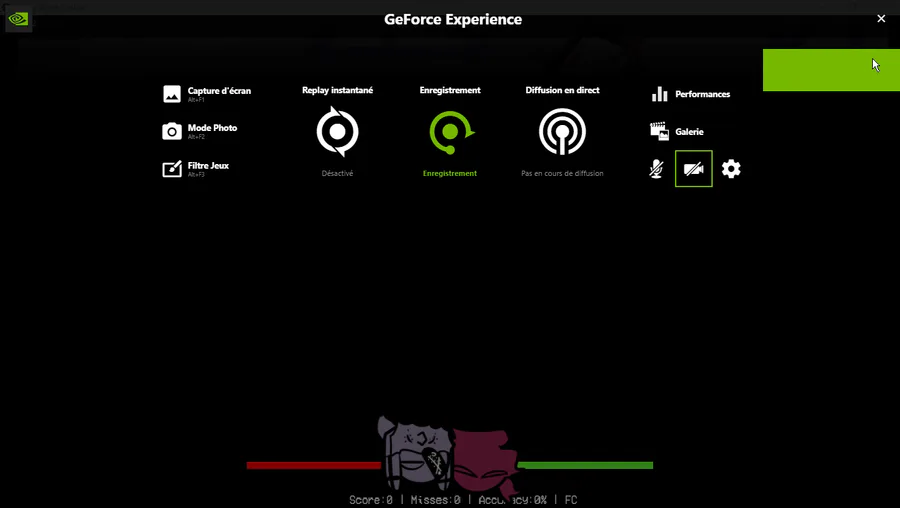Open the Galerie clapperboard icon
The height and width of the screenshot is (508, 900).
(x=660, y=131)
